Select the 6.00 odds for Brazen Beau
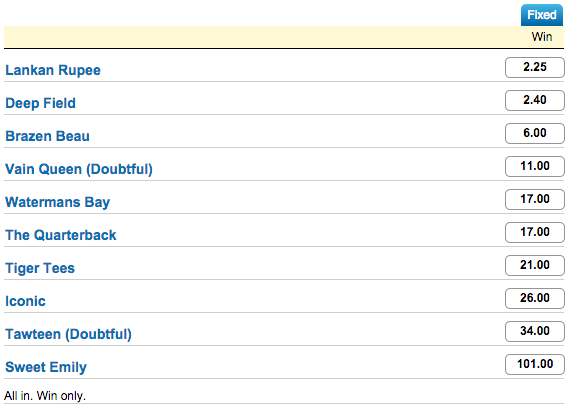The image size is (569, 410). click(535, 134)
